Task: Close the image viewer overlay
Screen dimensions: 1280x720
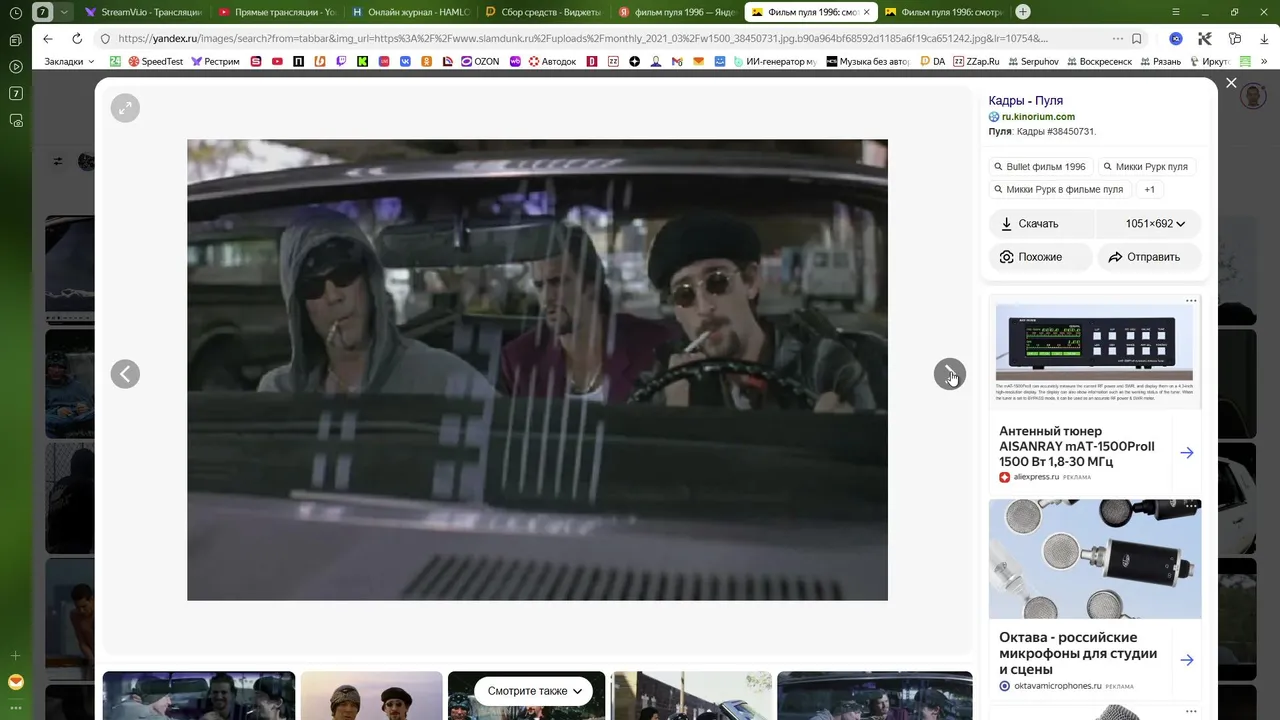Action: tap(1231, 83)
